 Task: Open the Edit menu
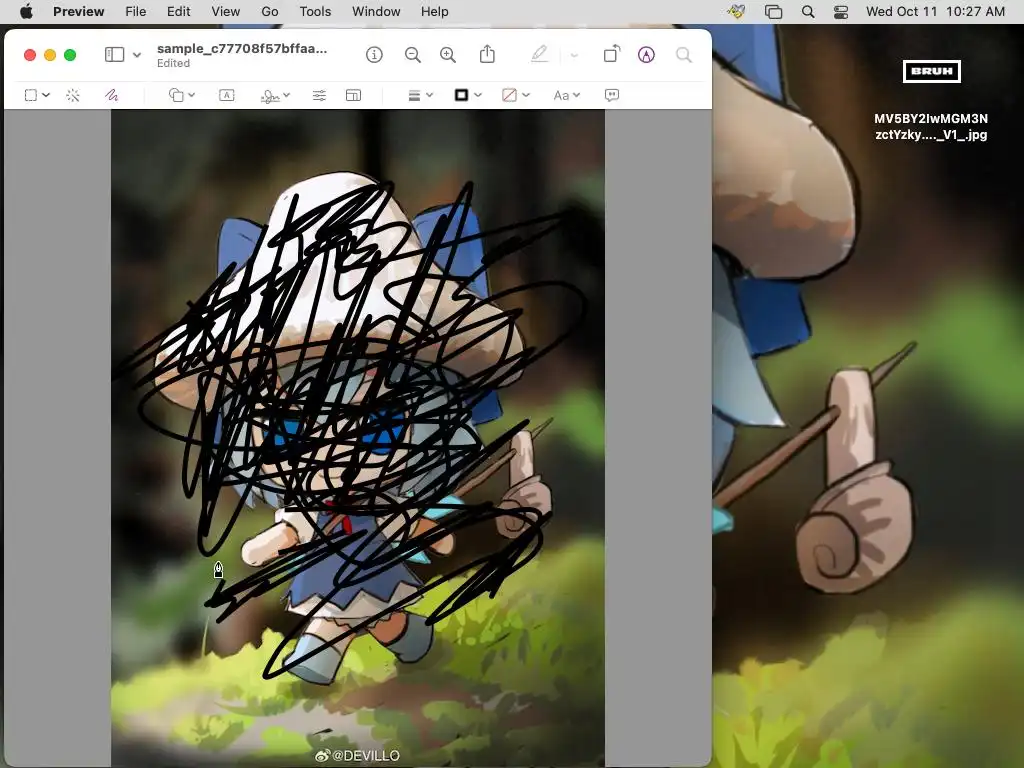(178, 12)
